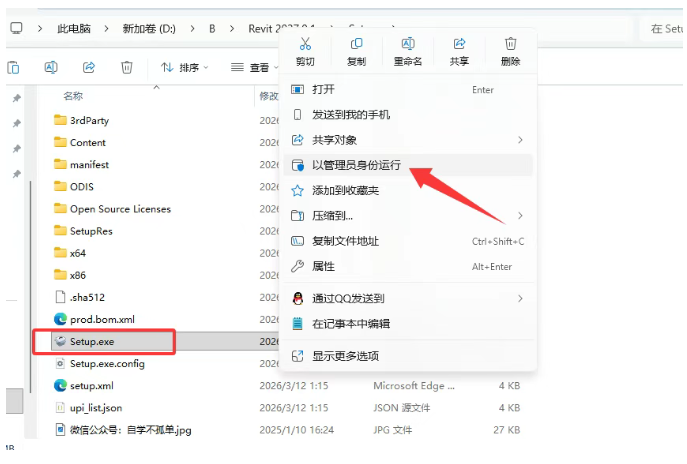
Task: Click the toolbar delete trash icon
Action: tap(127, 67)
